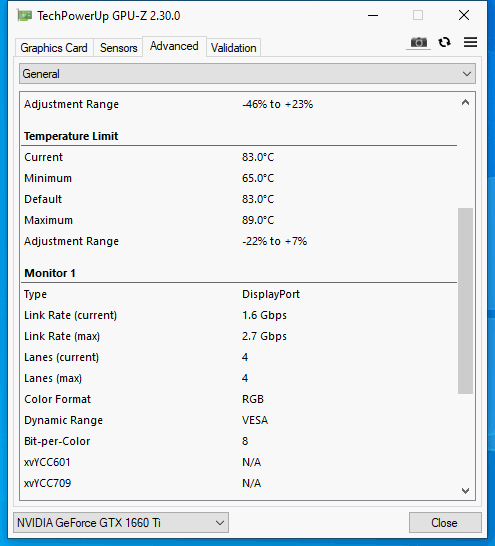Image resolution: width=495 pixels, height=546 pixels.
Task: Click the screenshot camera icon
Action: coord(418,42)
